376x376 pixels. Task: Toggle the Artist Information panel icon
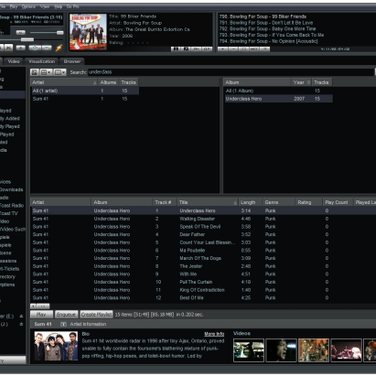point(63,324)
